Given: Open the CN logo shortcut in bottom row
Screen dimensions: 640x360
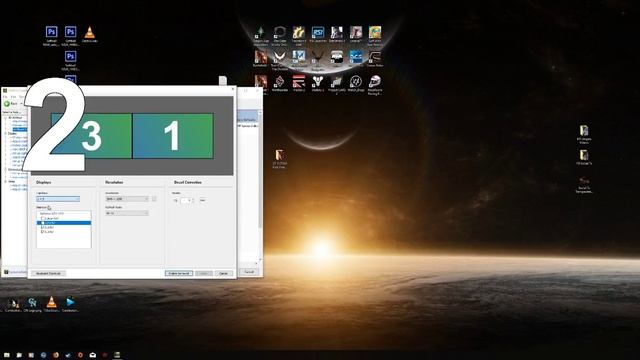Looking at the screenshot, I should (x=32, y=302).
